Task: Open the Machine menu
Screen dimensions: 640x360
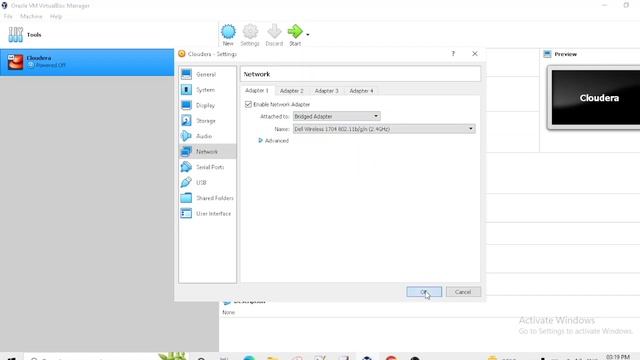Action: tap(31, 16)
